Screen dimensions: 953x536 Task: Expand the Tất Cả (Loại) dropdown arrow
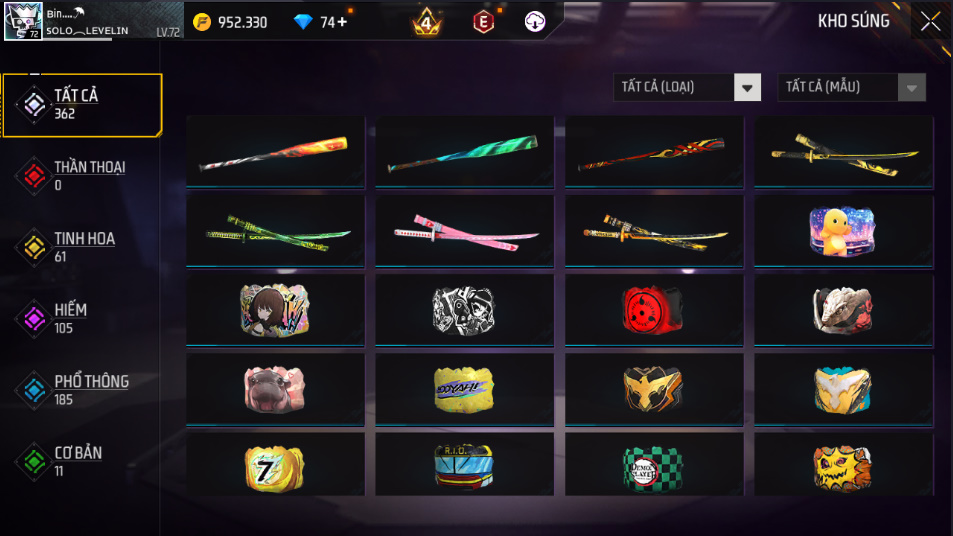coord(748,88)
